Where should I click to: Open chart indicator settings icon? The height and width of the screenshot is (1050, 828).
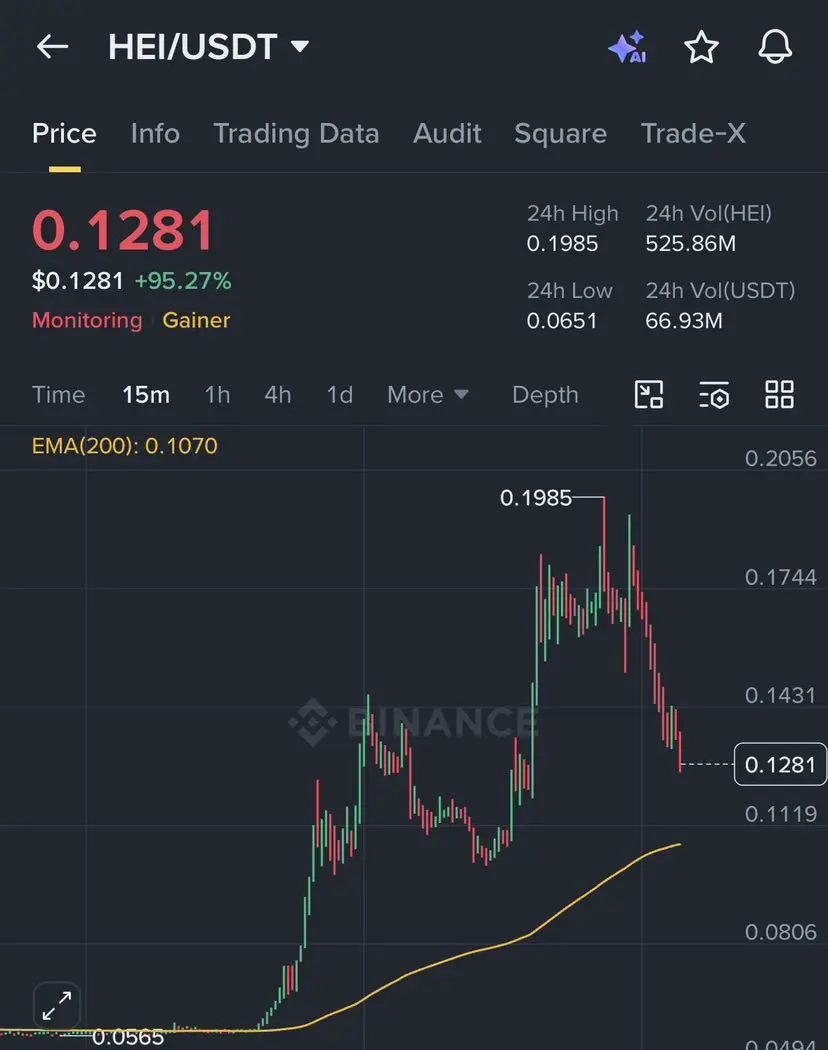coord(714,394)
